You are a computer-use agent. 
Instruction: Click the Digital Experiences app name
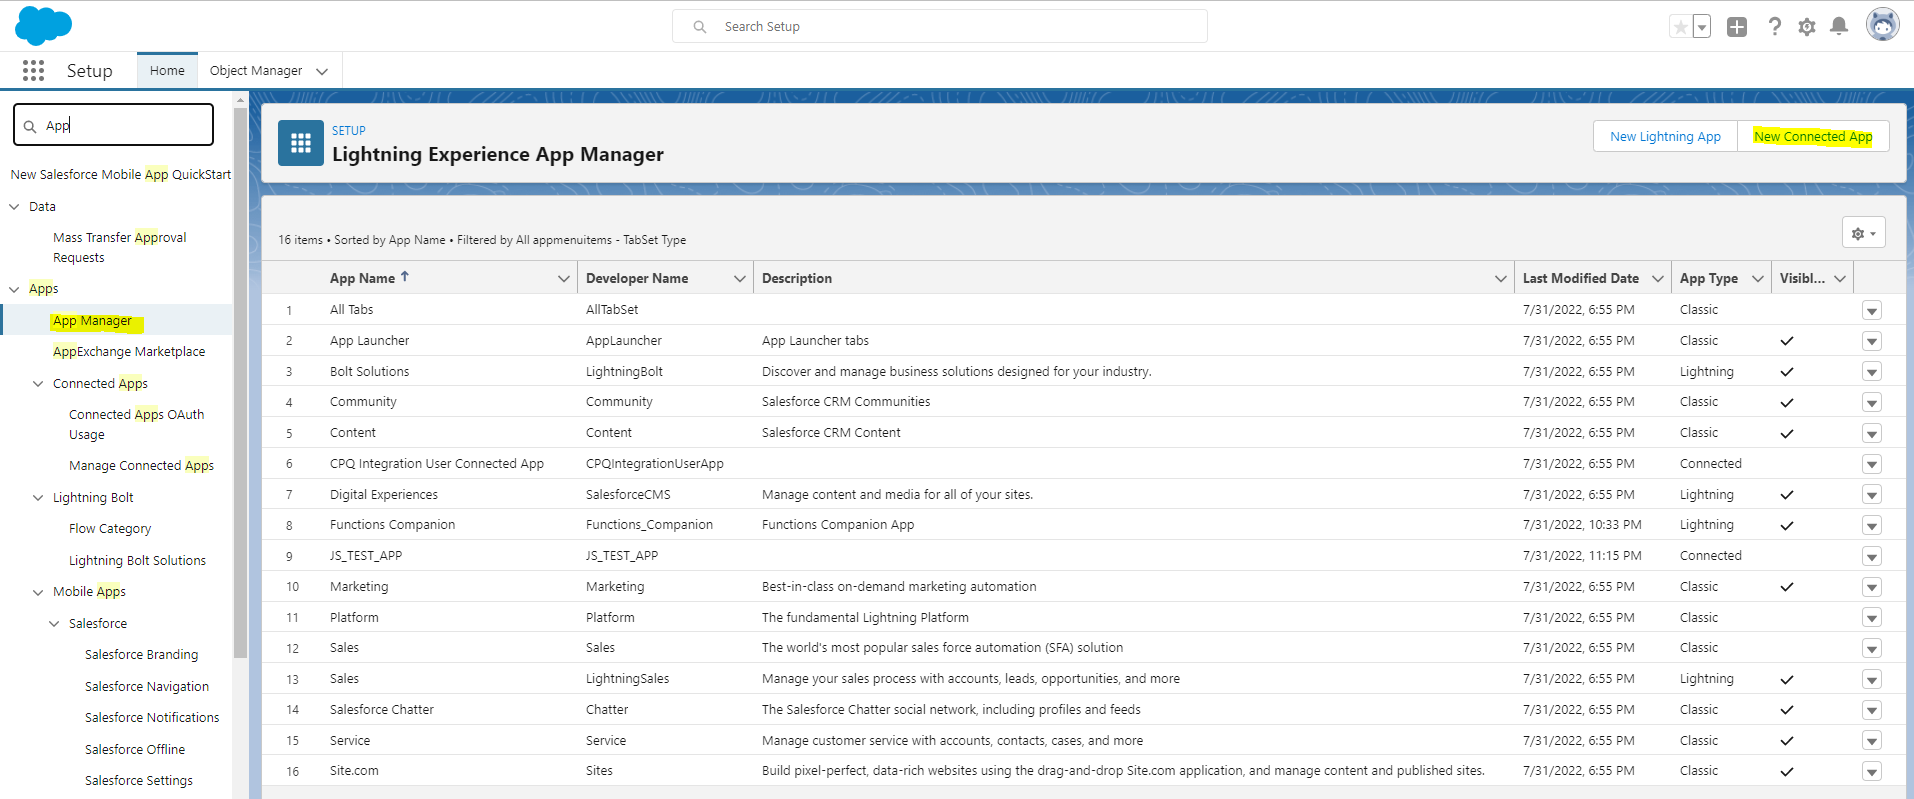coord(384,494)
